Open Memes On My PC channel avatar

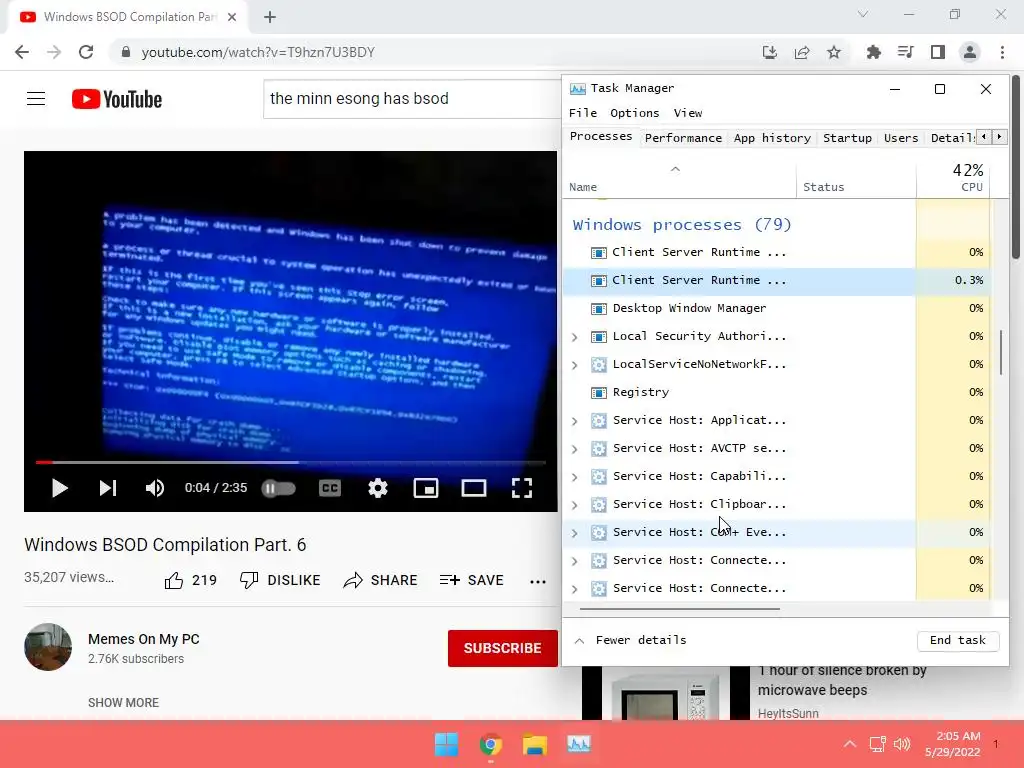click(48, 647)
